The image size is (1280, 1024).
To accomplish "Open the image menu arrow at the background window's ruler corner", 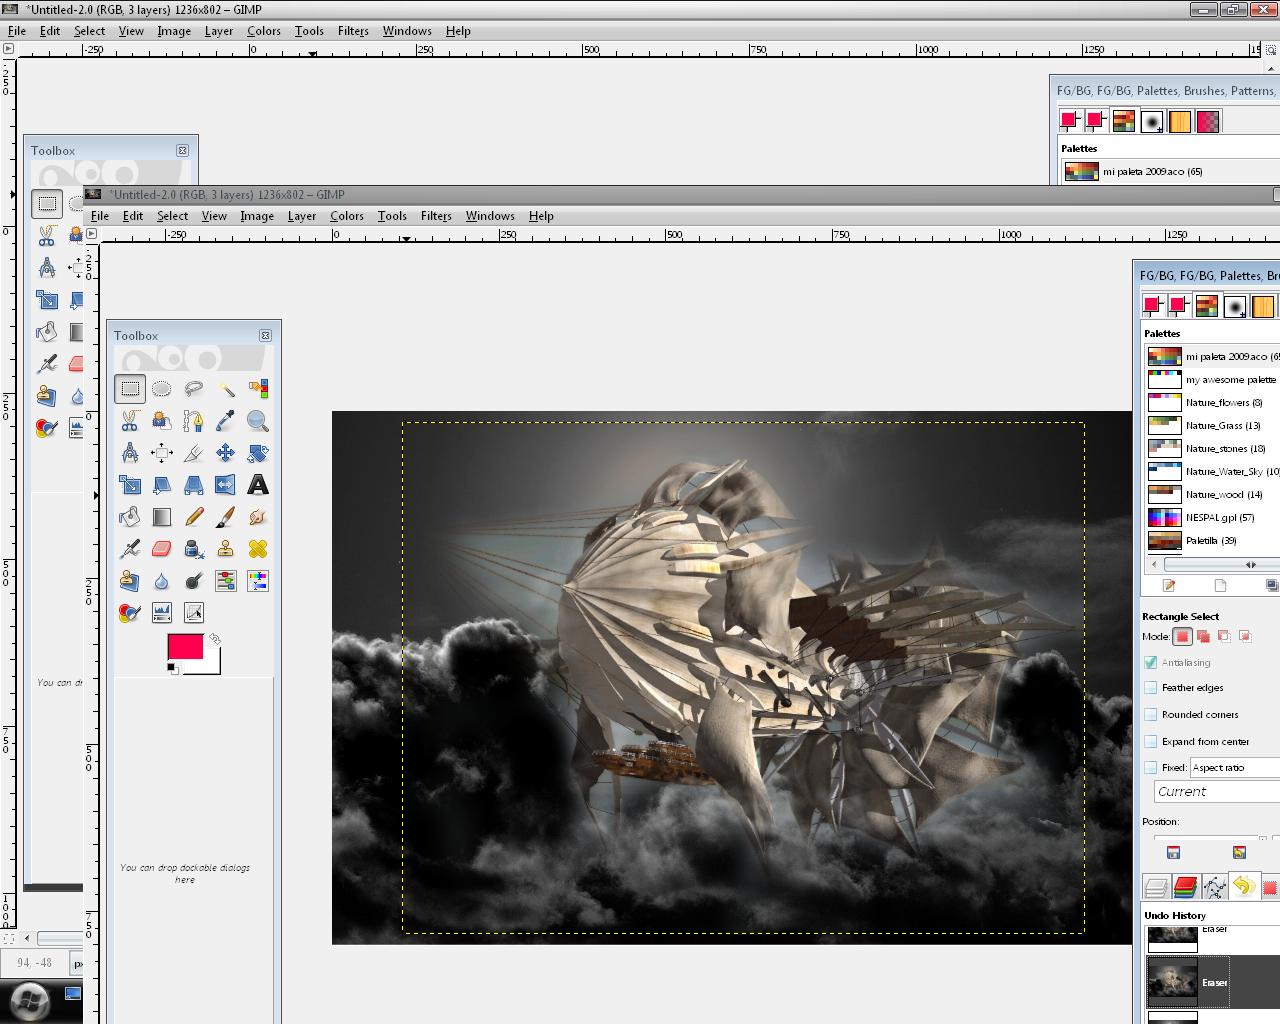I will 9,48.
